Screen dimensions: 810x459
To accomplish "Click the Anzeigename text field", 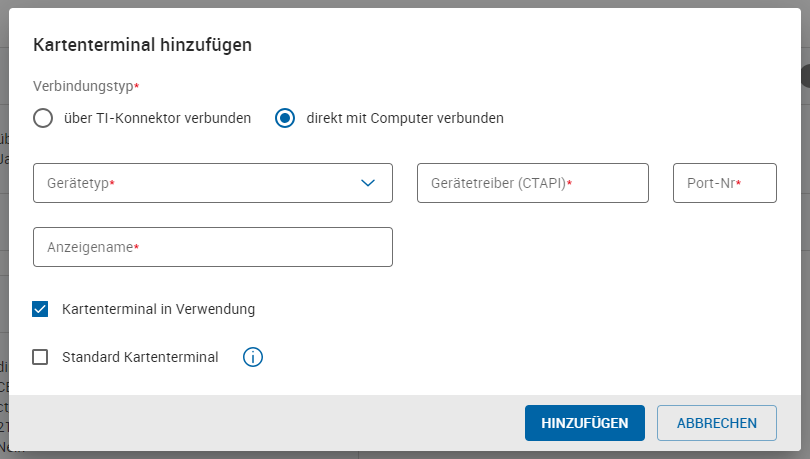I will (212, 247).
